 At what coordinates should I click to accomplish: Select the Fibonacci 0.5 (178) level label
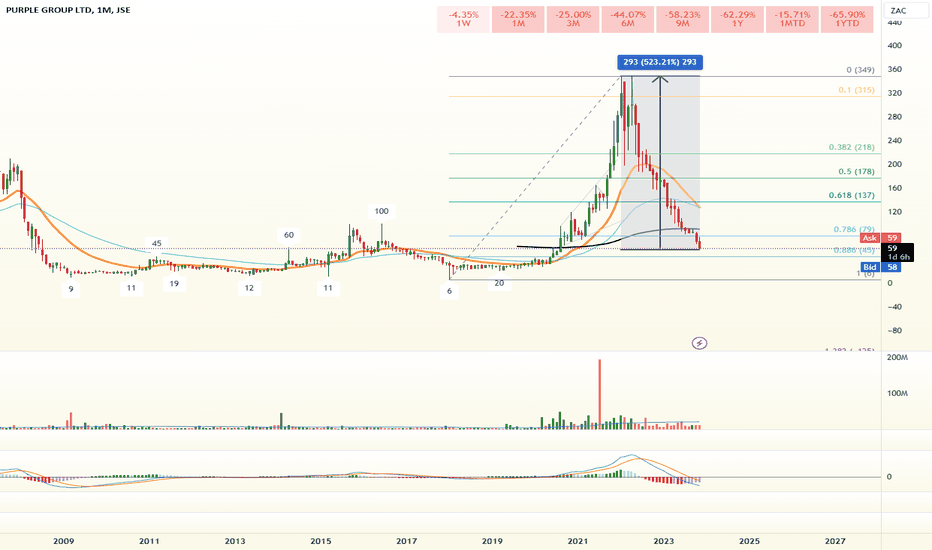click(x=856, y=172)
